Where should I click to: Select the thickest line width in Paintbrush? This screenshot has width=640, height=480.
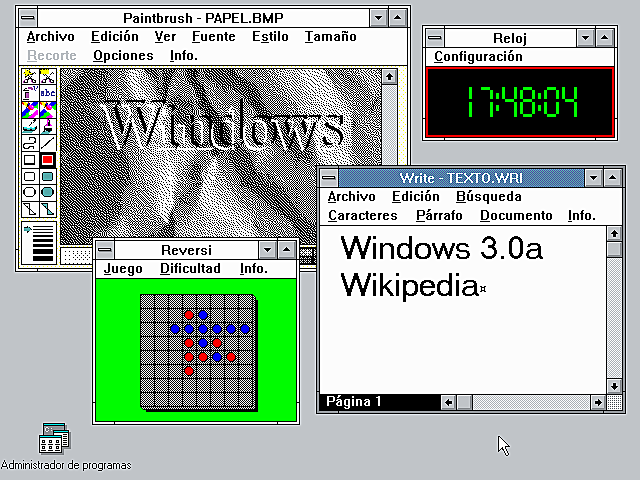click(43, 258)
